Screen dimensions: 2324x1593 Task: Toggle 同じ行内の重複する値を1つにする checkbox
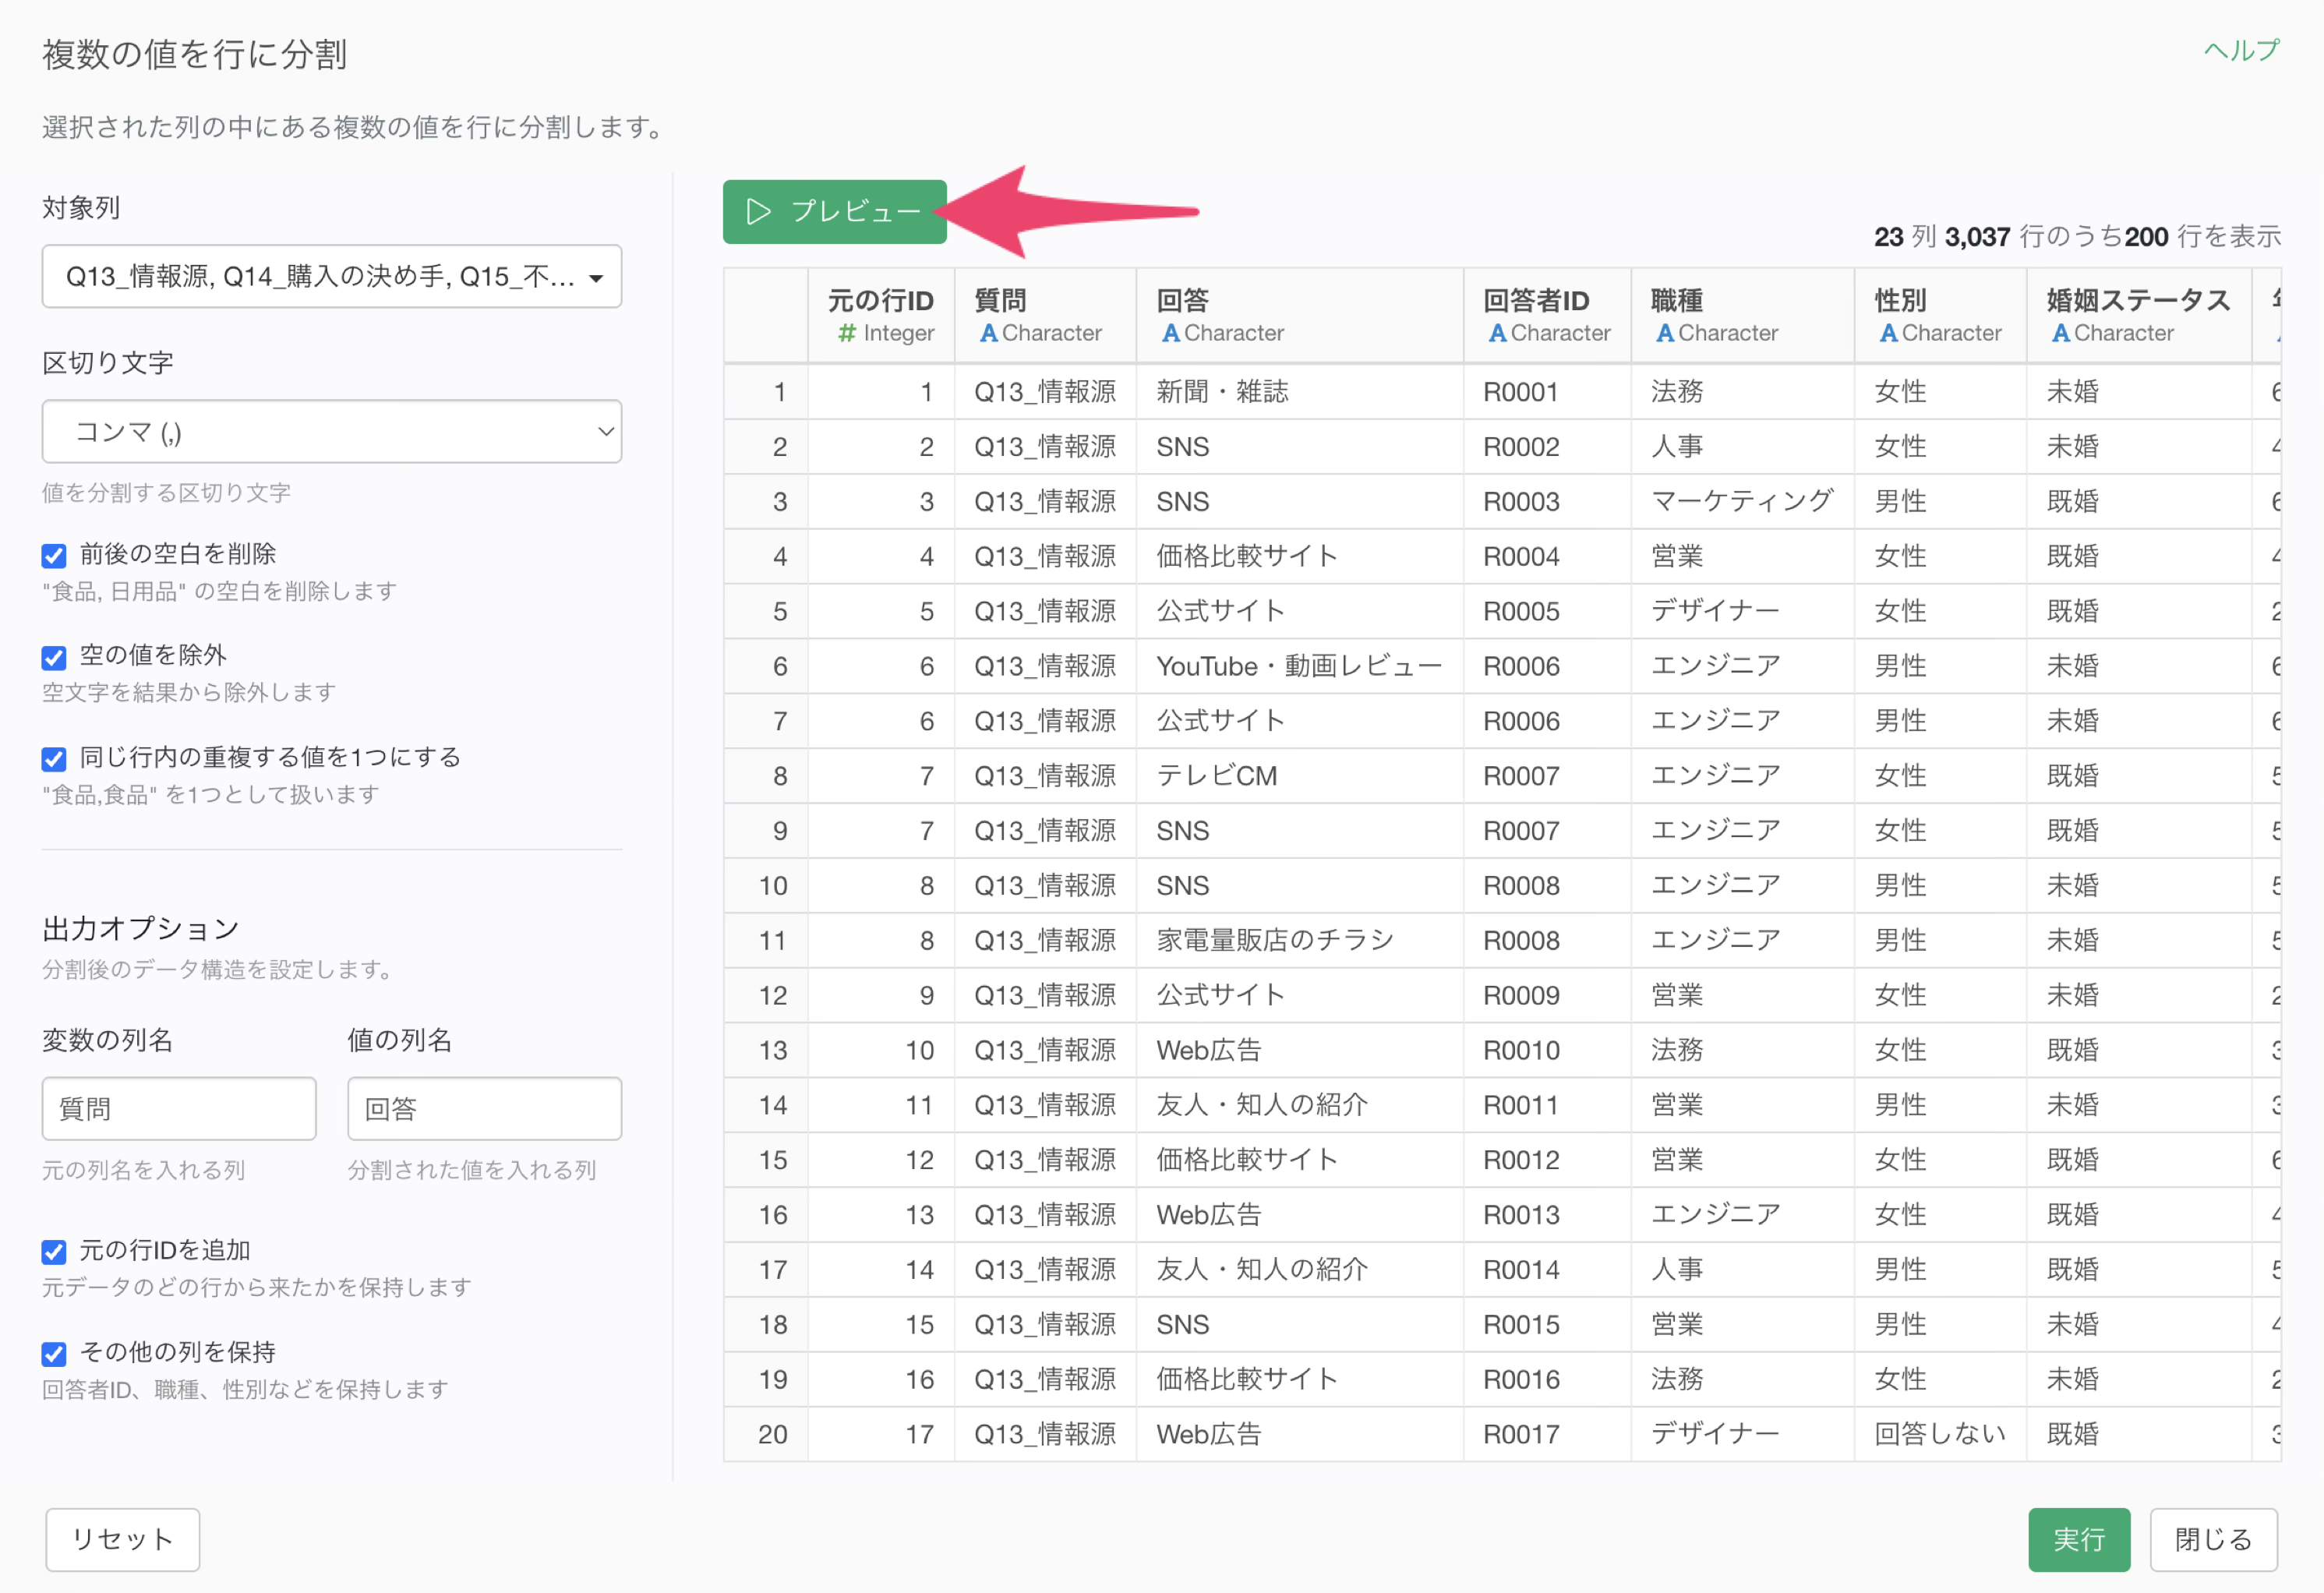click(x=54, y=759)
